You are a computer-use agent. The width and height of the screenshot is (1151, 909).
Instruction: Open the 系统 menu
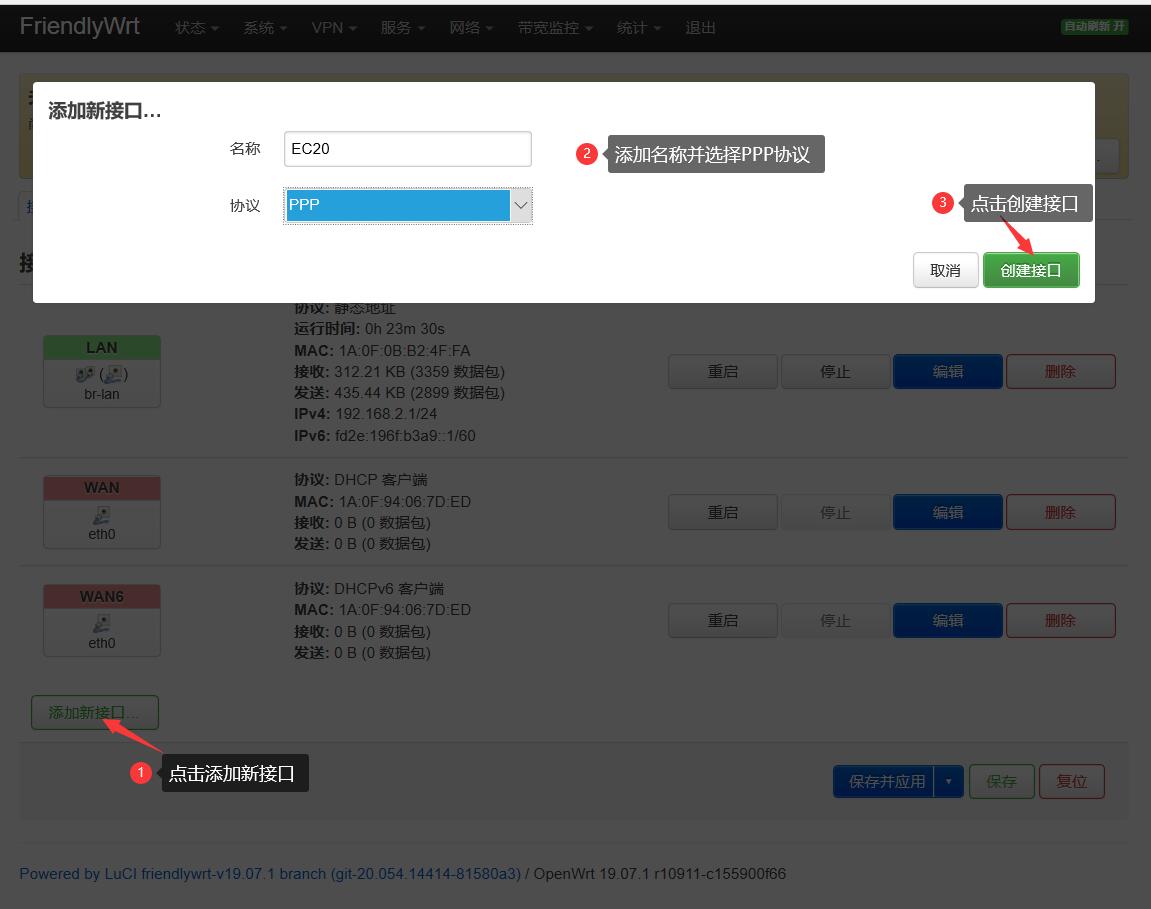pos(262,27)
